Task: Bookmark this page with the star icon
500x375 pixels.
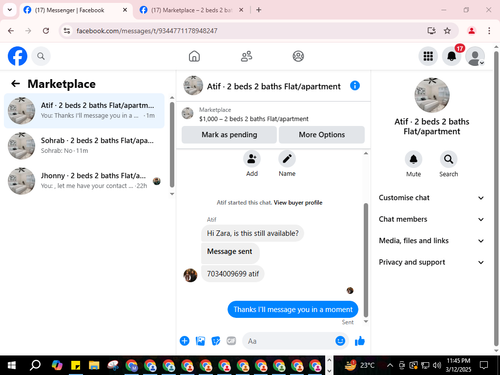Action: 447,31
